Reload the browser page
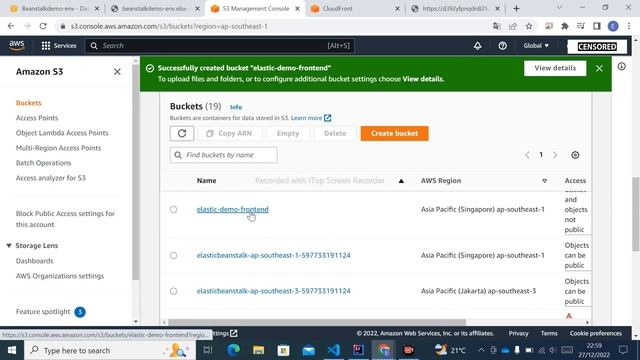The height and width of the screenshot is (360, 640). tap(43, 26)
